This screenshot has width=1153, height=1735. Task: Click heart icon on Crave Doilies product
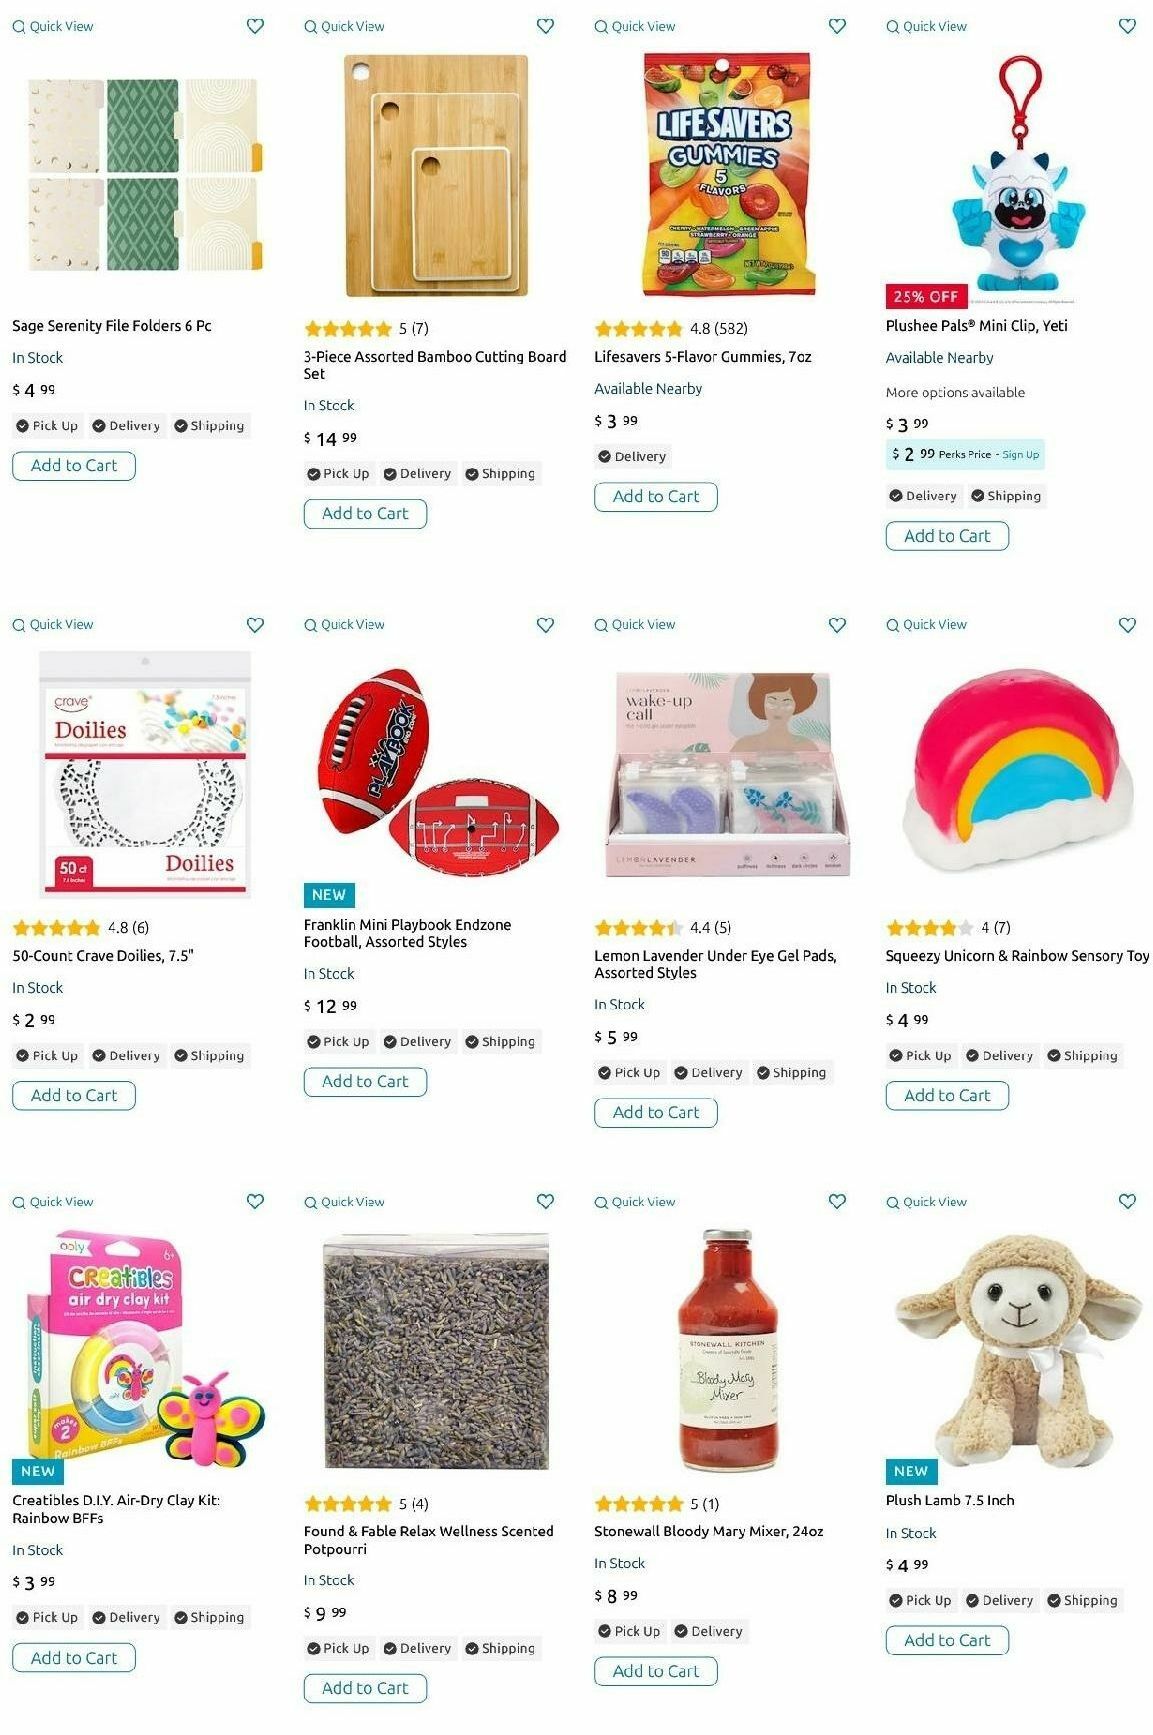[255, 624]
